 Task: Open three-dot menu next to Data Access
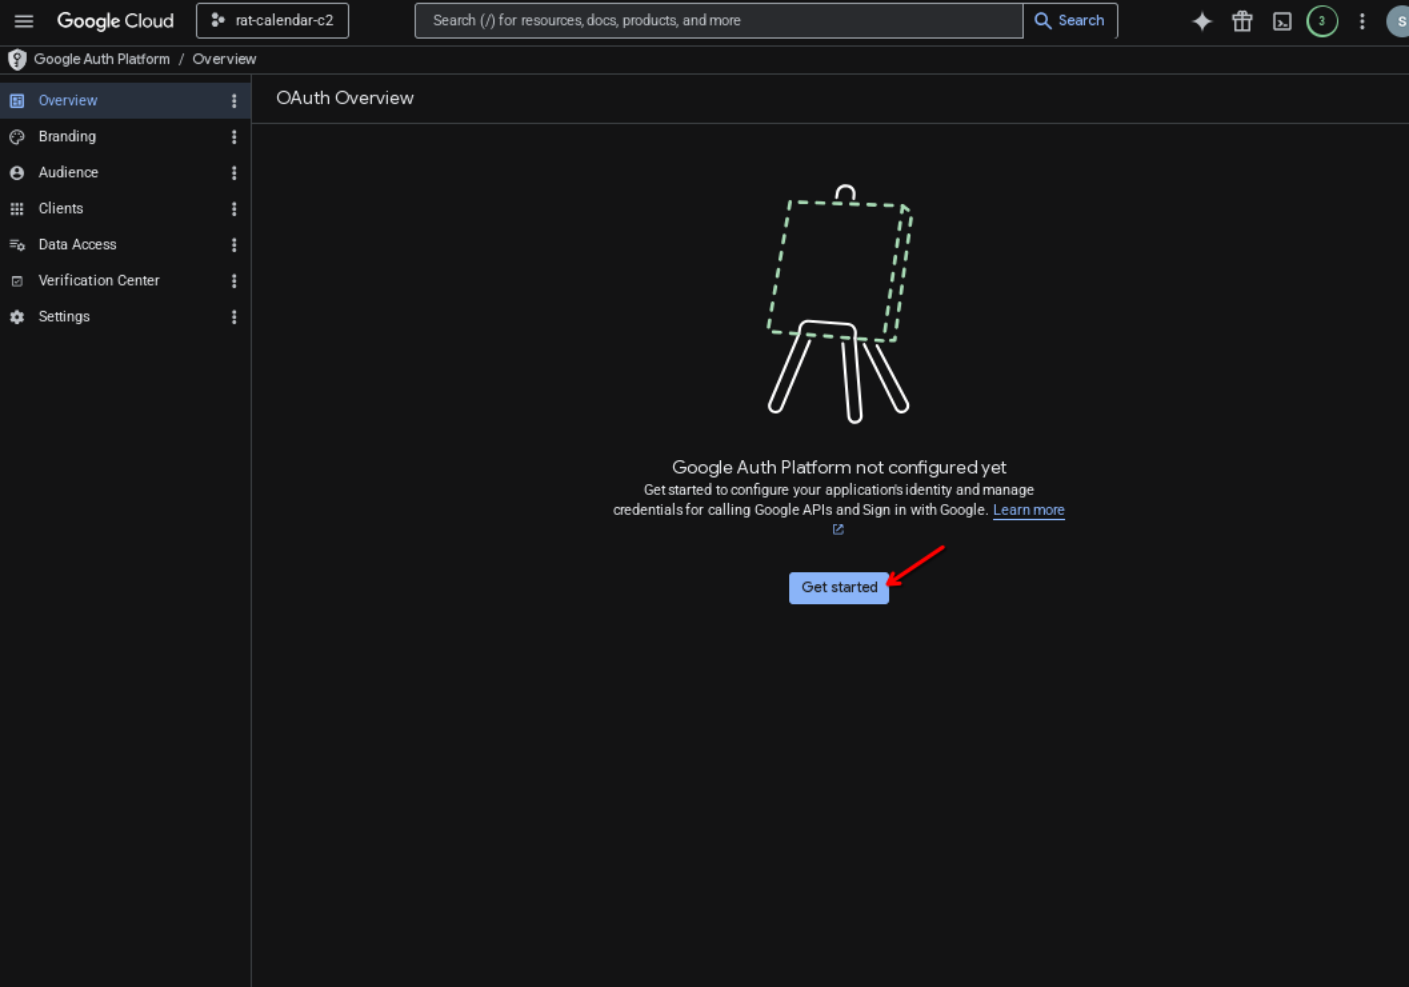click(x=234, y=245)
